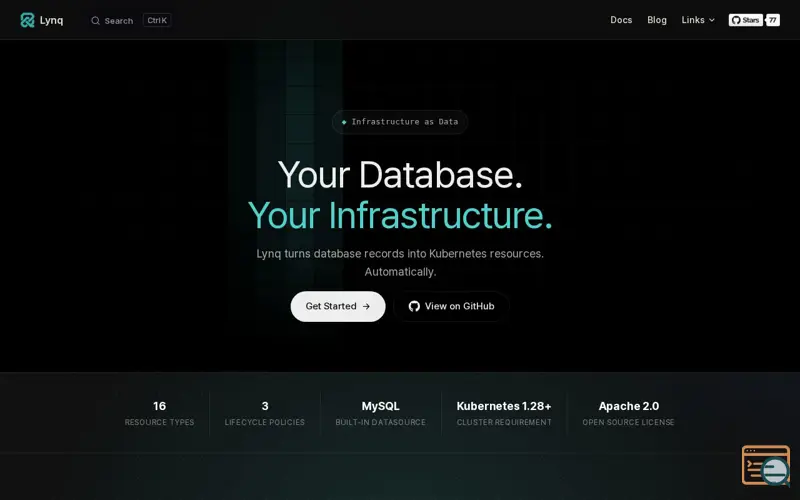Click GitHub octocat icon in View on GitHub

[414, 306]
